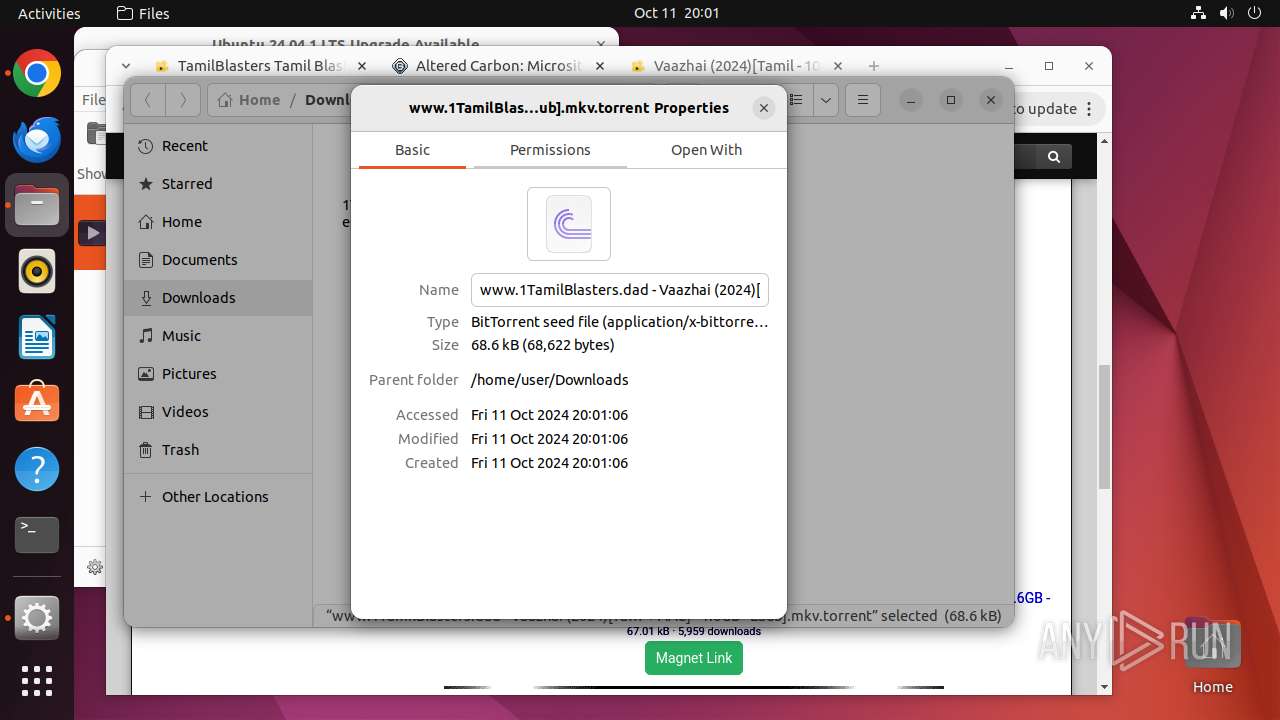
Task: Open the Files hamburger menu
Action: [862, 100]
